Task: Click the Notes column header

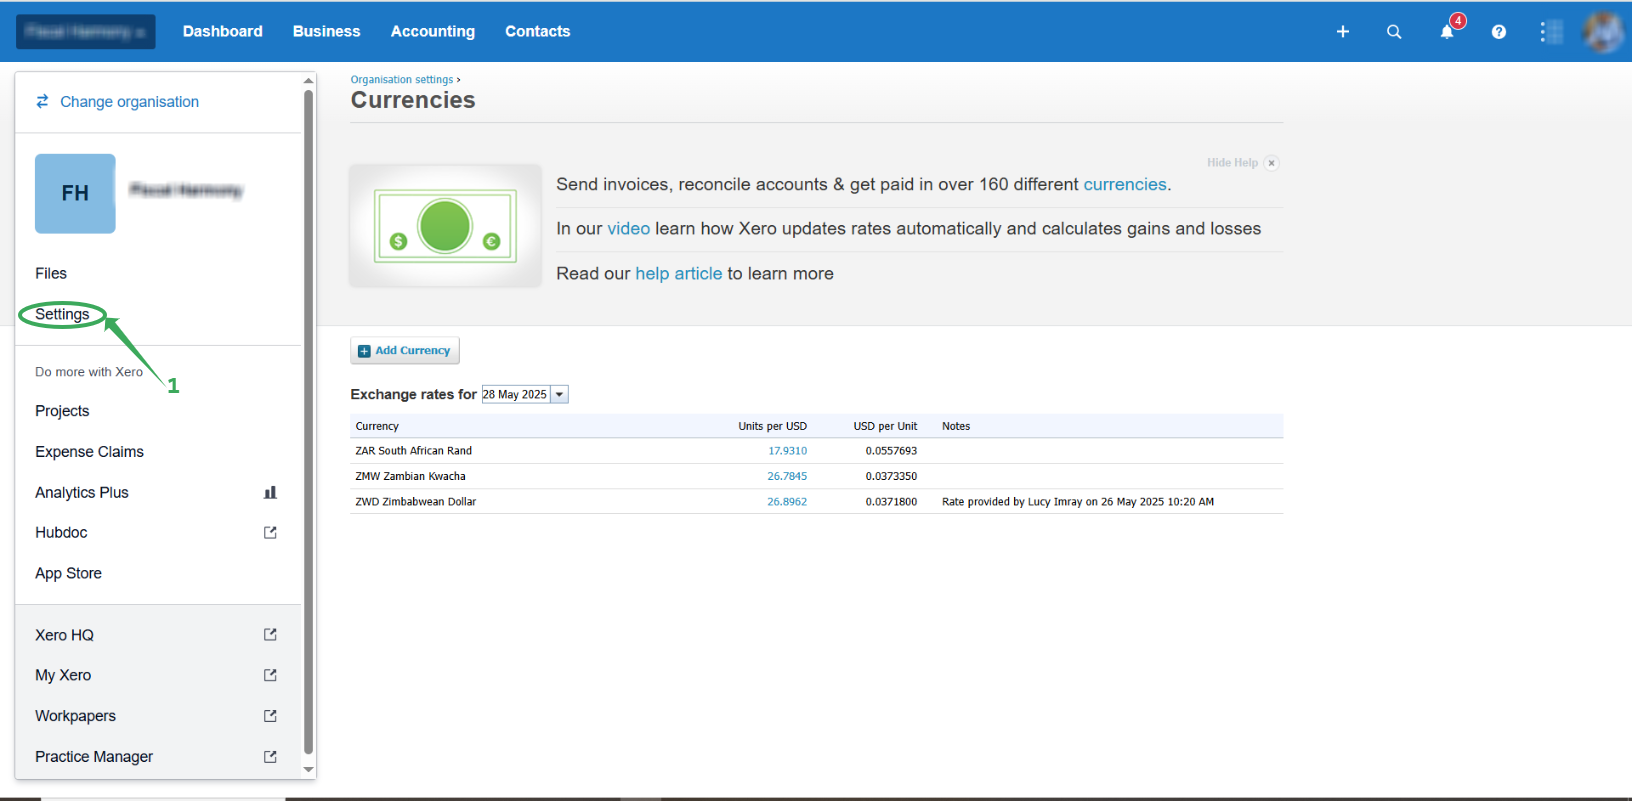Action: [956, 426]
